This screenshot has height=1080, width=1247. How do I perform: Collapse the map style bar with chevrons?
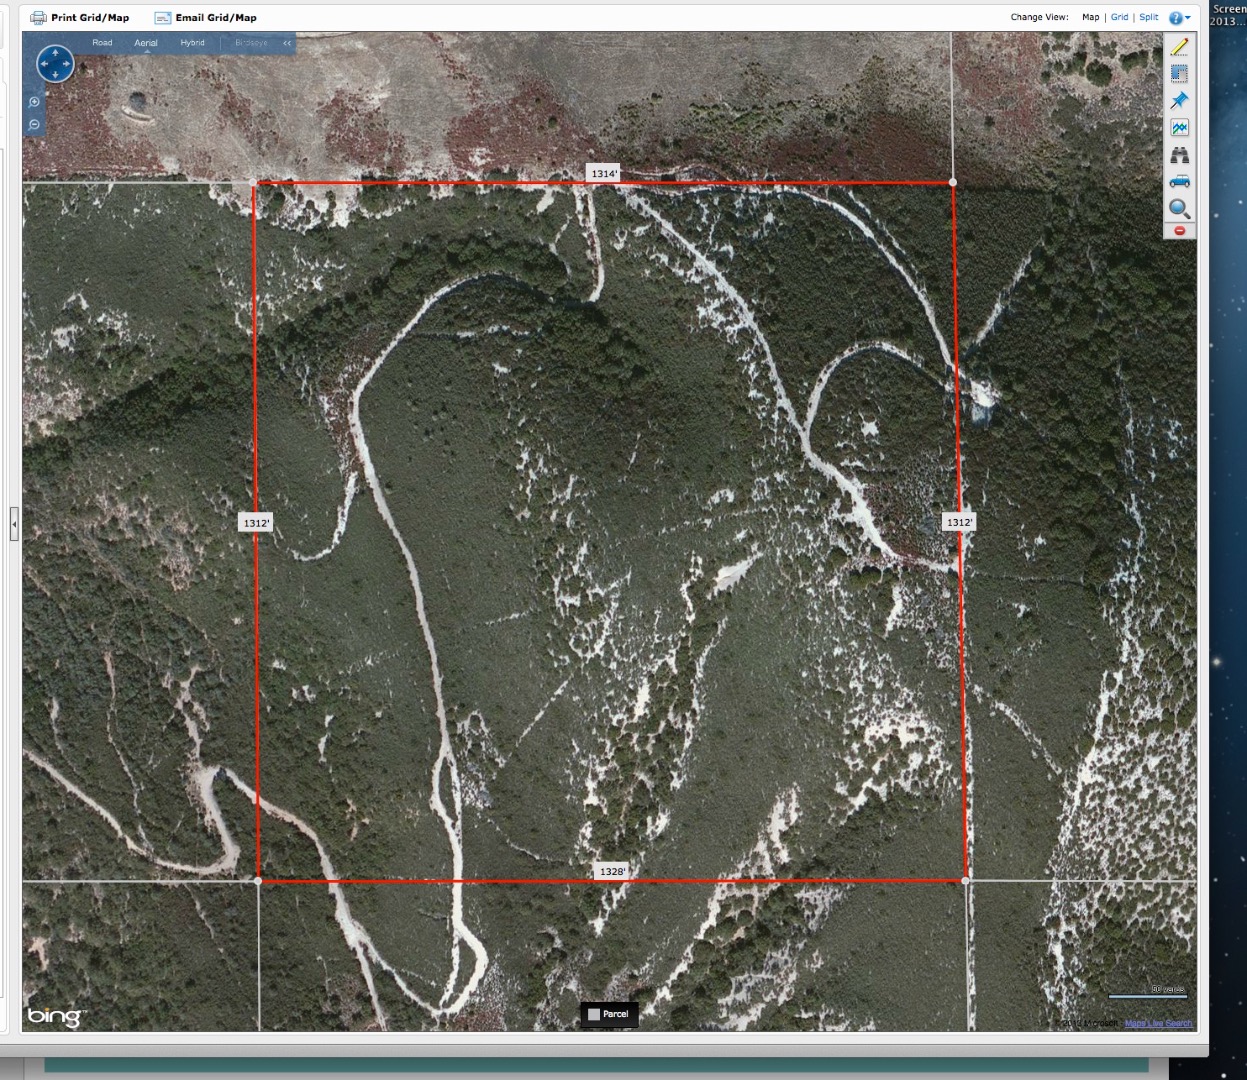286,43
